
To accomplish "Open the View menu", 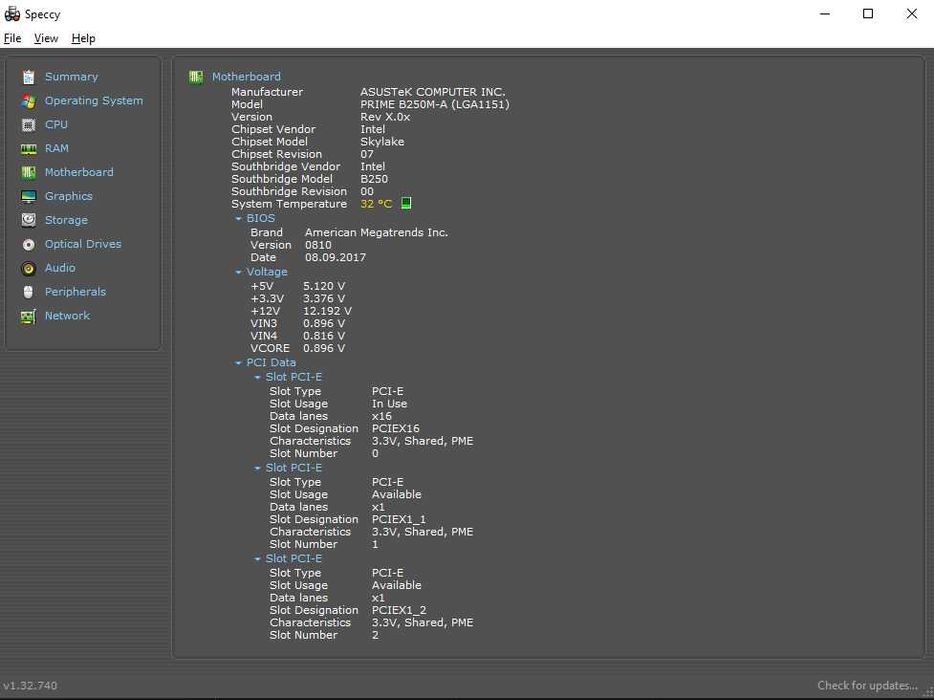I will click(x=46, y=38).
